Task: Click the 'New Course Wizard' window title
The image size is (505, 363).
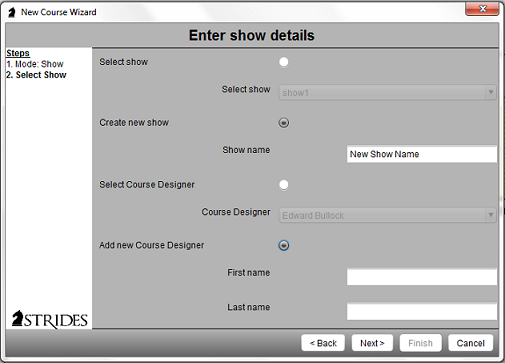Action: 59,12
